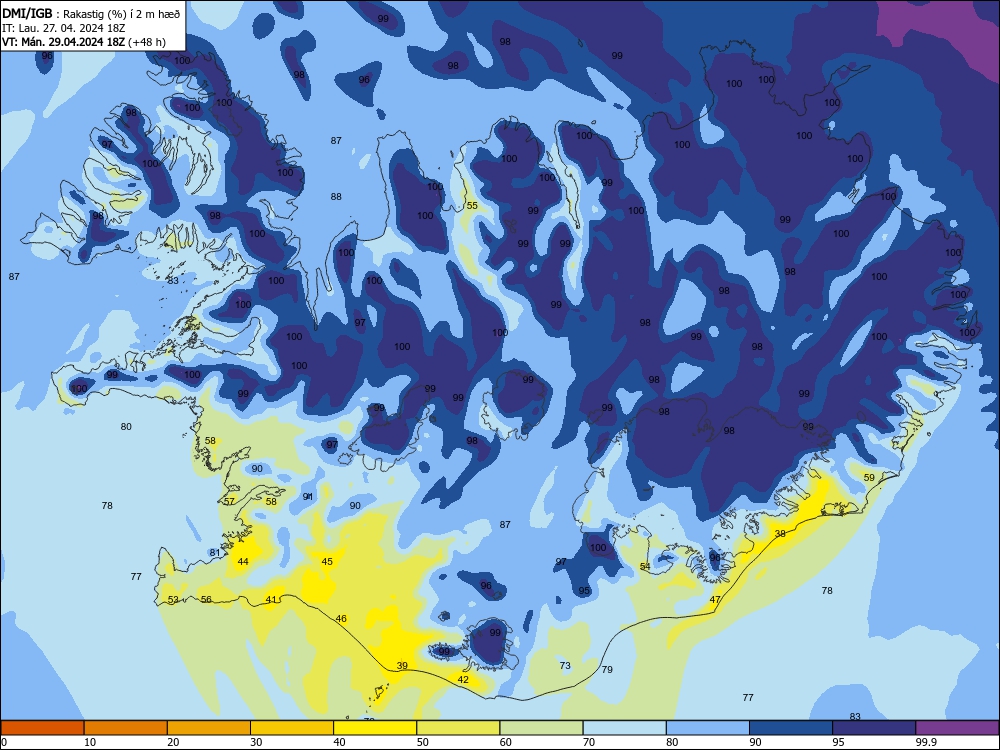Image resolution: width=1000 pixels, height=750 pixels.
Task: Click the humidity value '88' on the map
Action: point(336,196)
